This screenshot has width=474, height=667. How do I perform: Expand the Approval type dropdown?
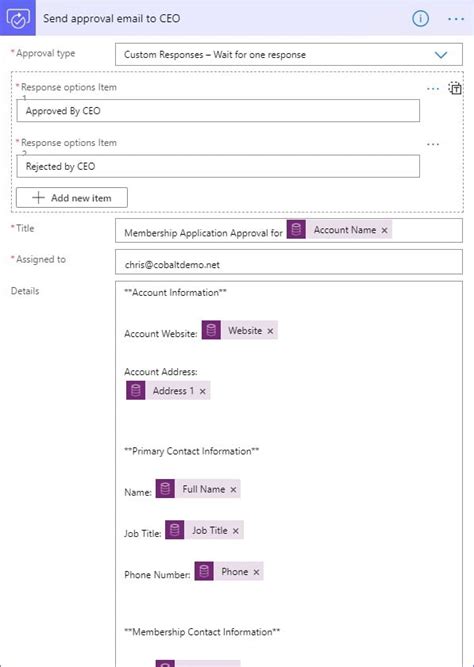click(x=441, y=55)
